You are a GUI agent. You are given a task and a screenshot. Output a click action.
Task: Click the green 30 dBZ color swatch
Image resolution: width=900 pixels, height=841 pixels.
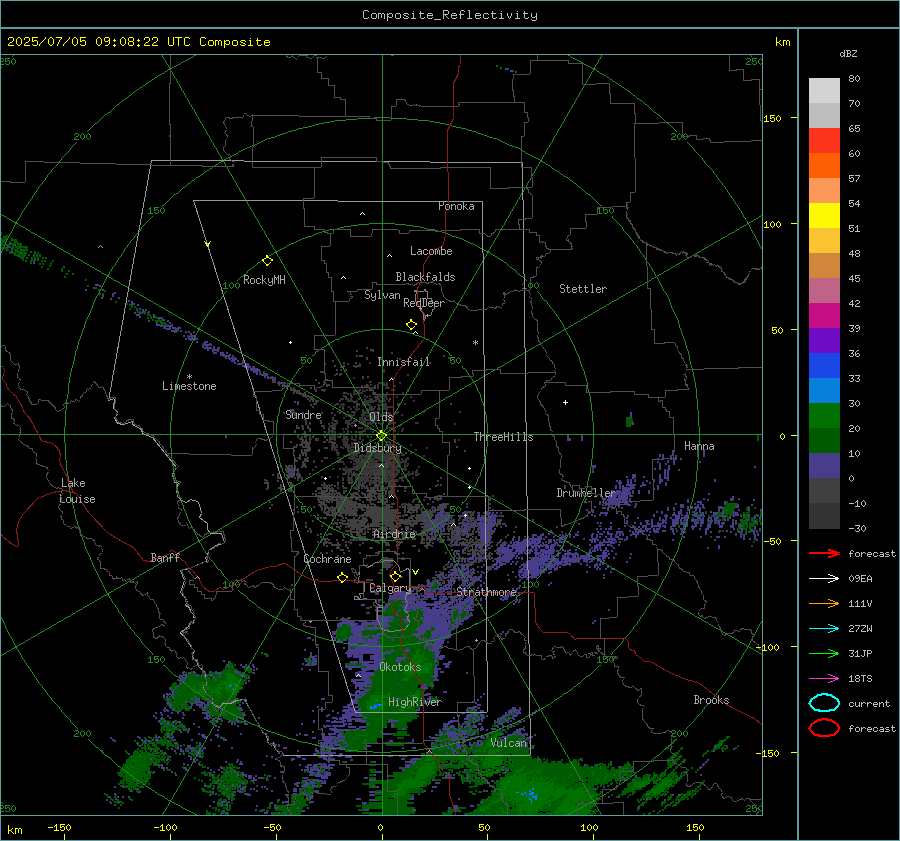(x=824, y=416)
